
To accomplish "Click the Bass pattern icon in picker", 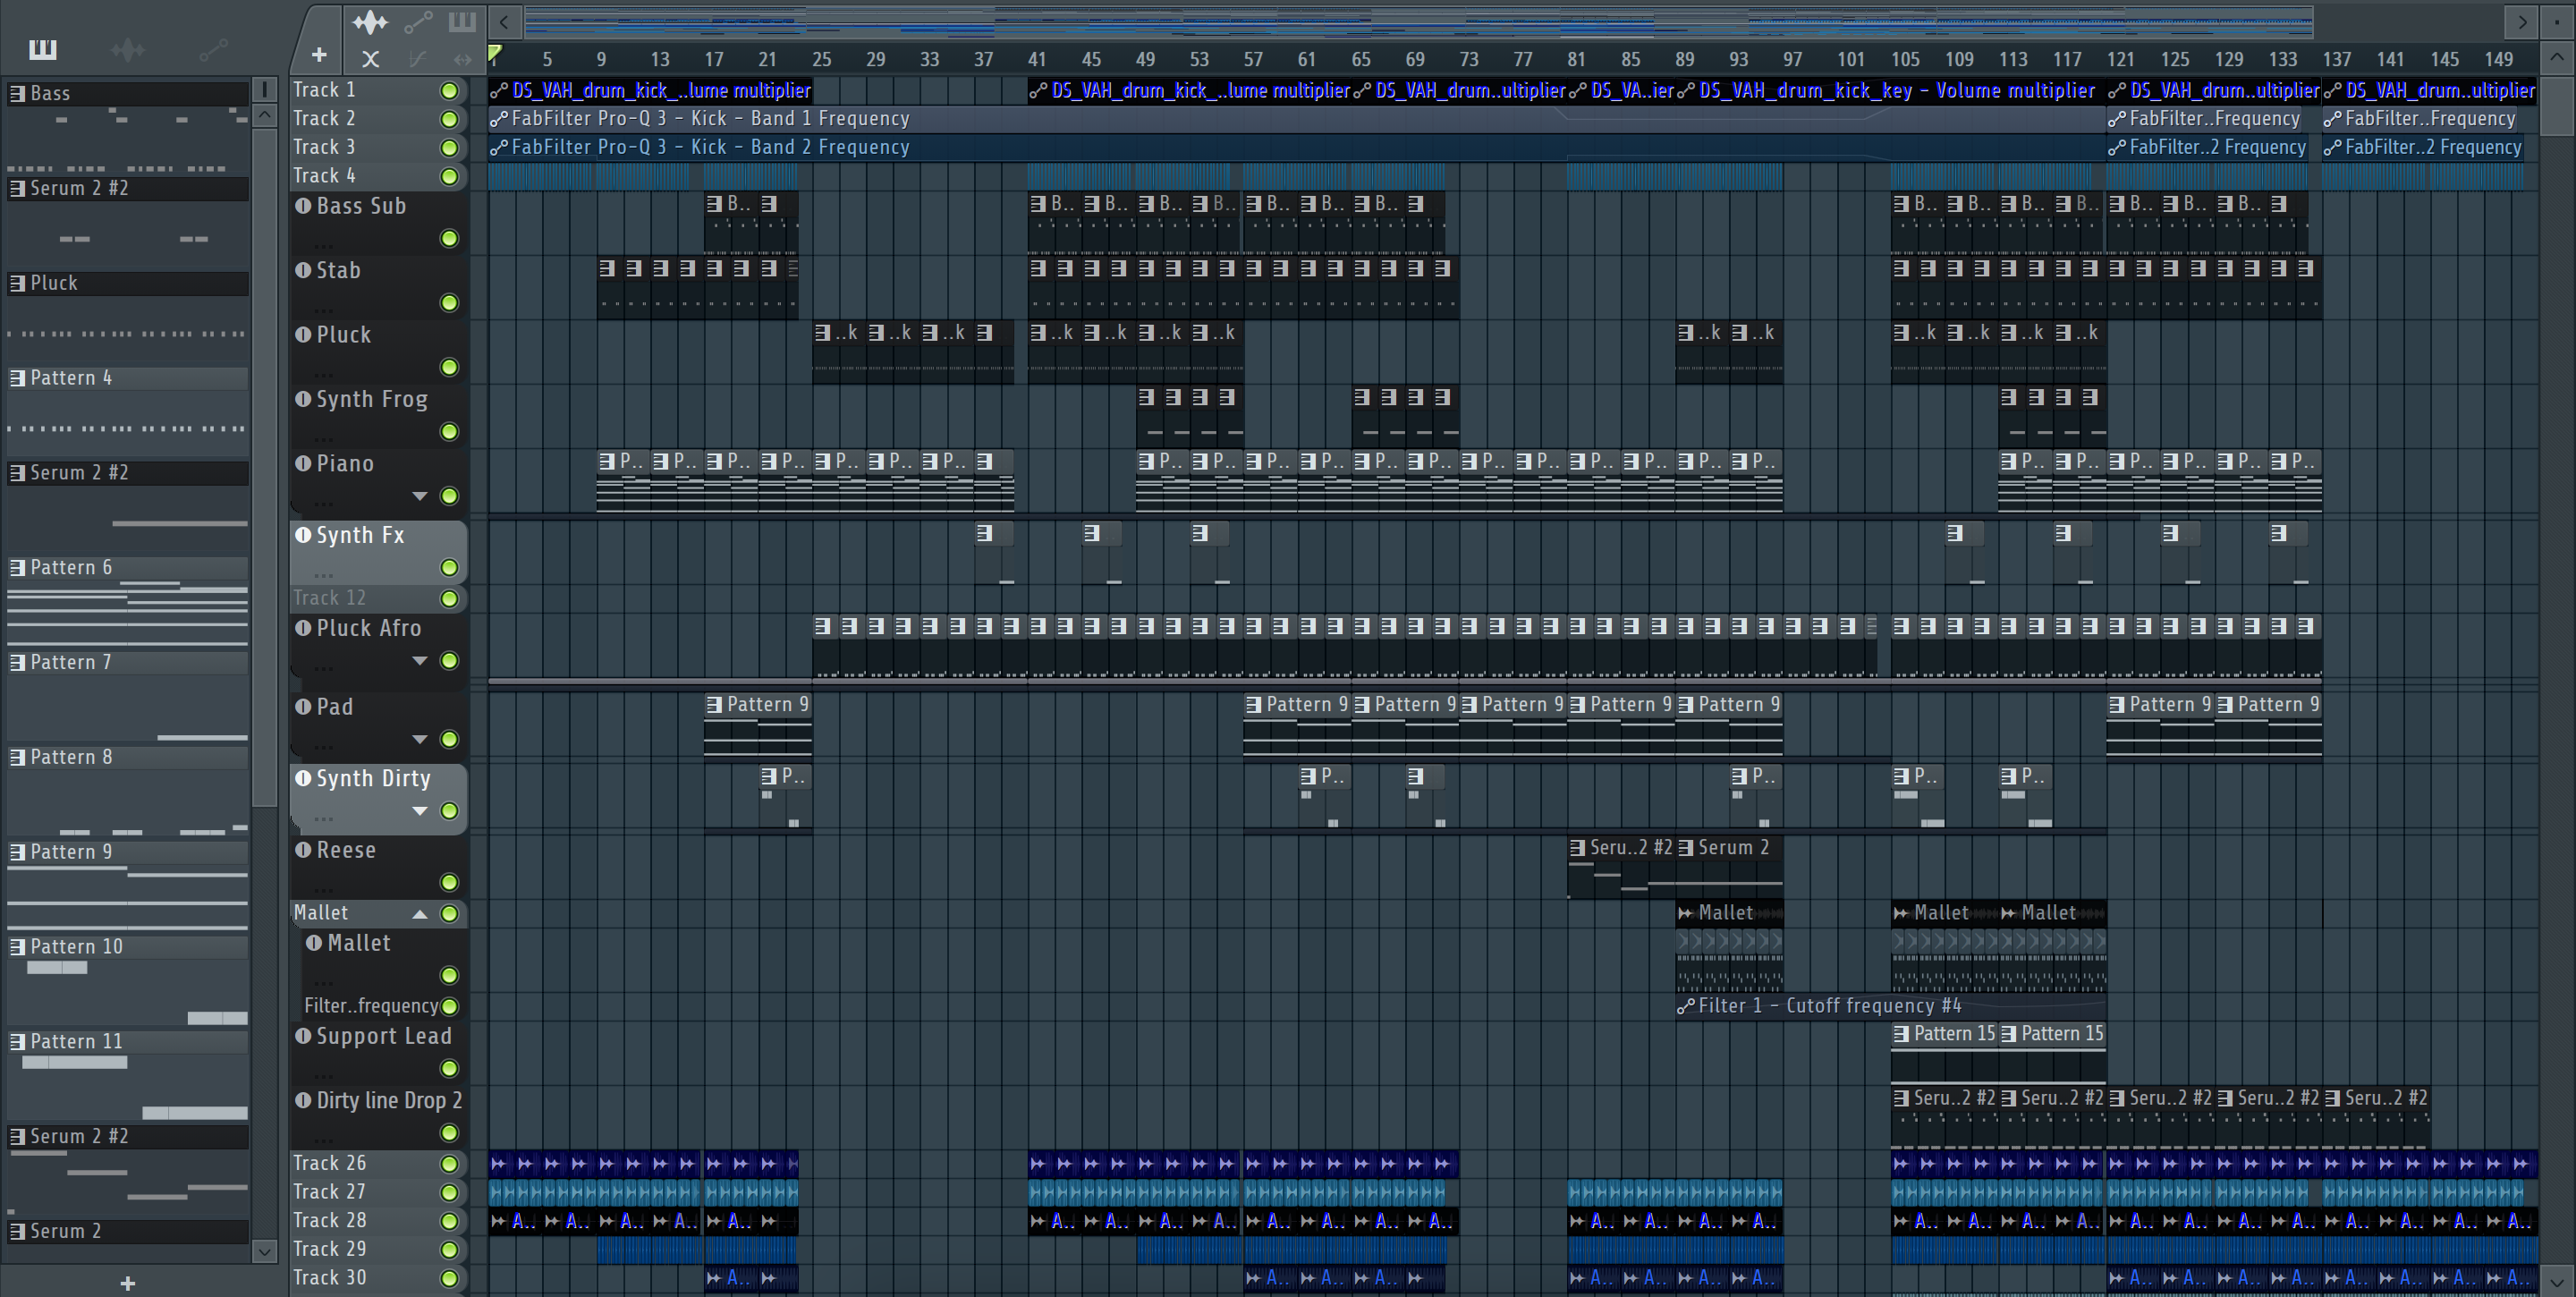I will [17, 93].
